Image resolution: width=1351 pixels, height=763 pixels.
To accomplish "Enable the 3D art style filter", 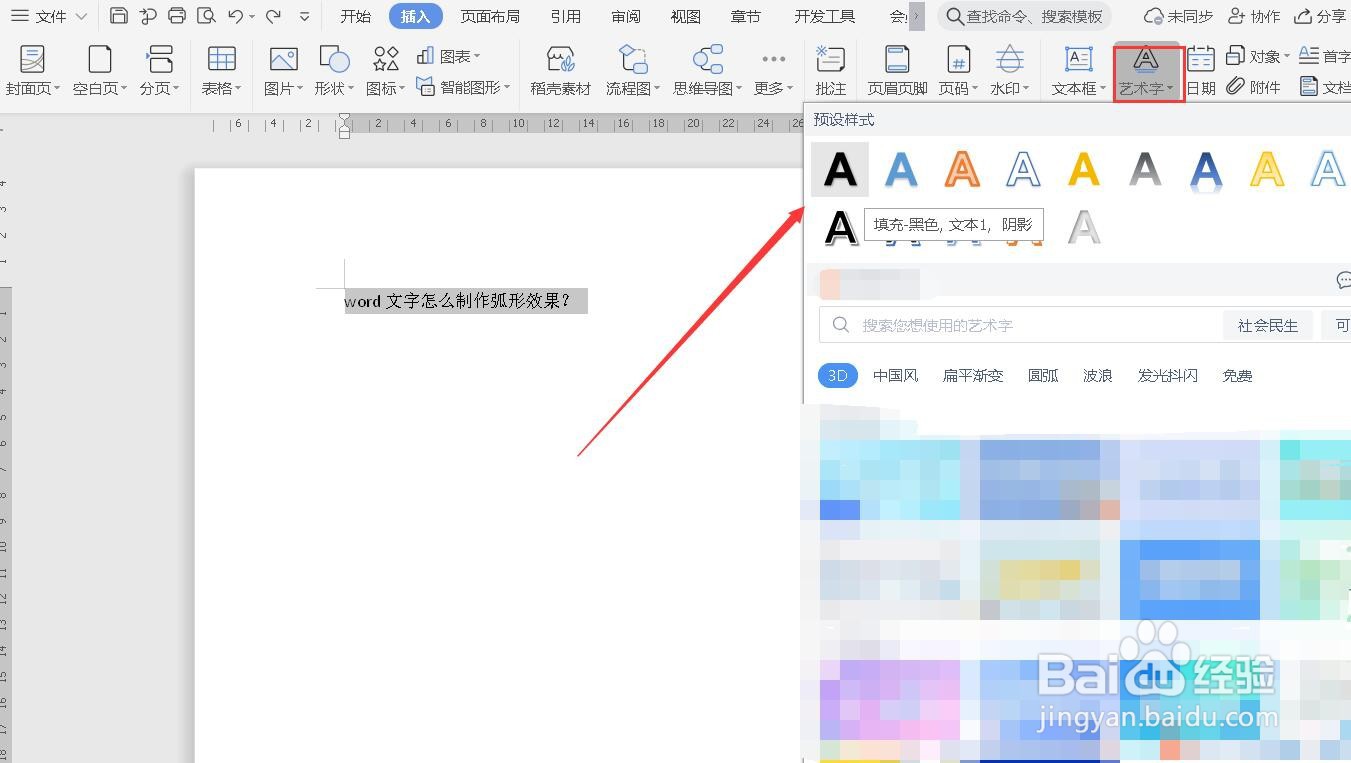I will pyautogui.click(x=837, y=375).
